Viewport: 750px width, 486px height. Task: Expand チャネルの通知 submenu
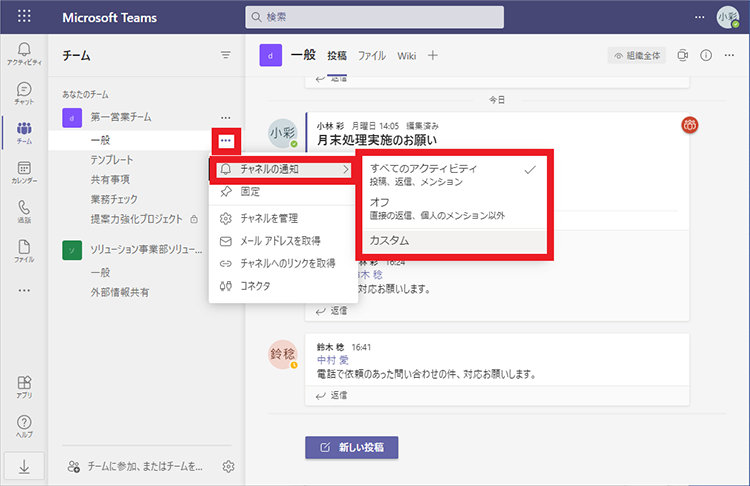[x=284, y=169]
